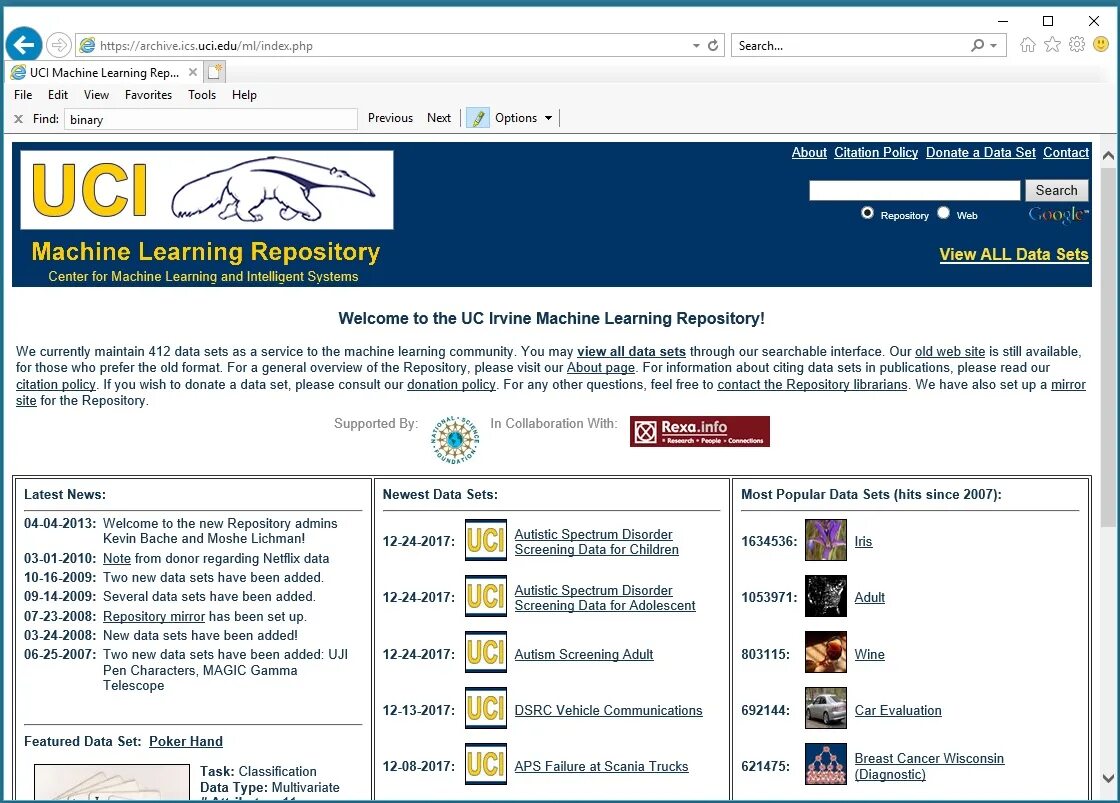
Task: Open the Help menu
Action: click(244, 94)
